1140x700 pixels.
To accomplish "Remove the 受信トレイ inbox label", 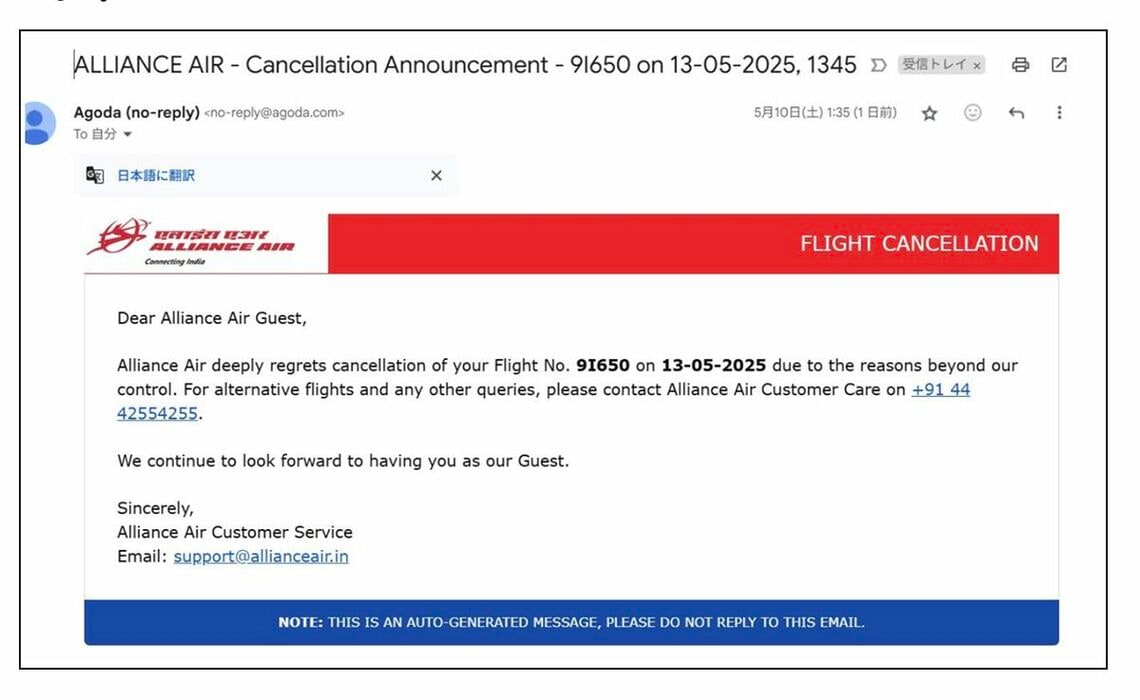I will click(x=977, y=65).
